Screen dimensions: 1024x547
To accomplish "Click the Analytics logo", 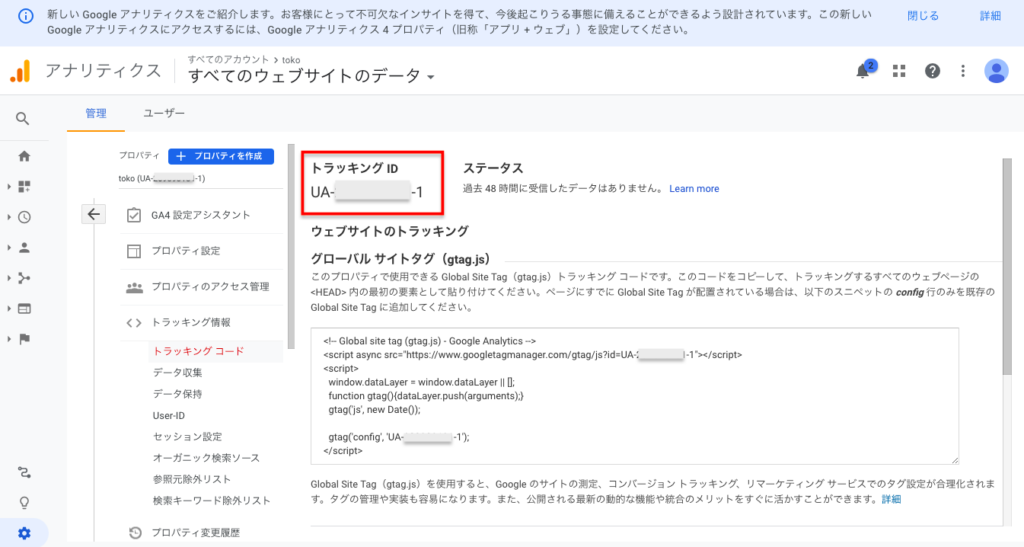I will pos(20,70).
